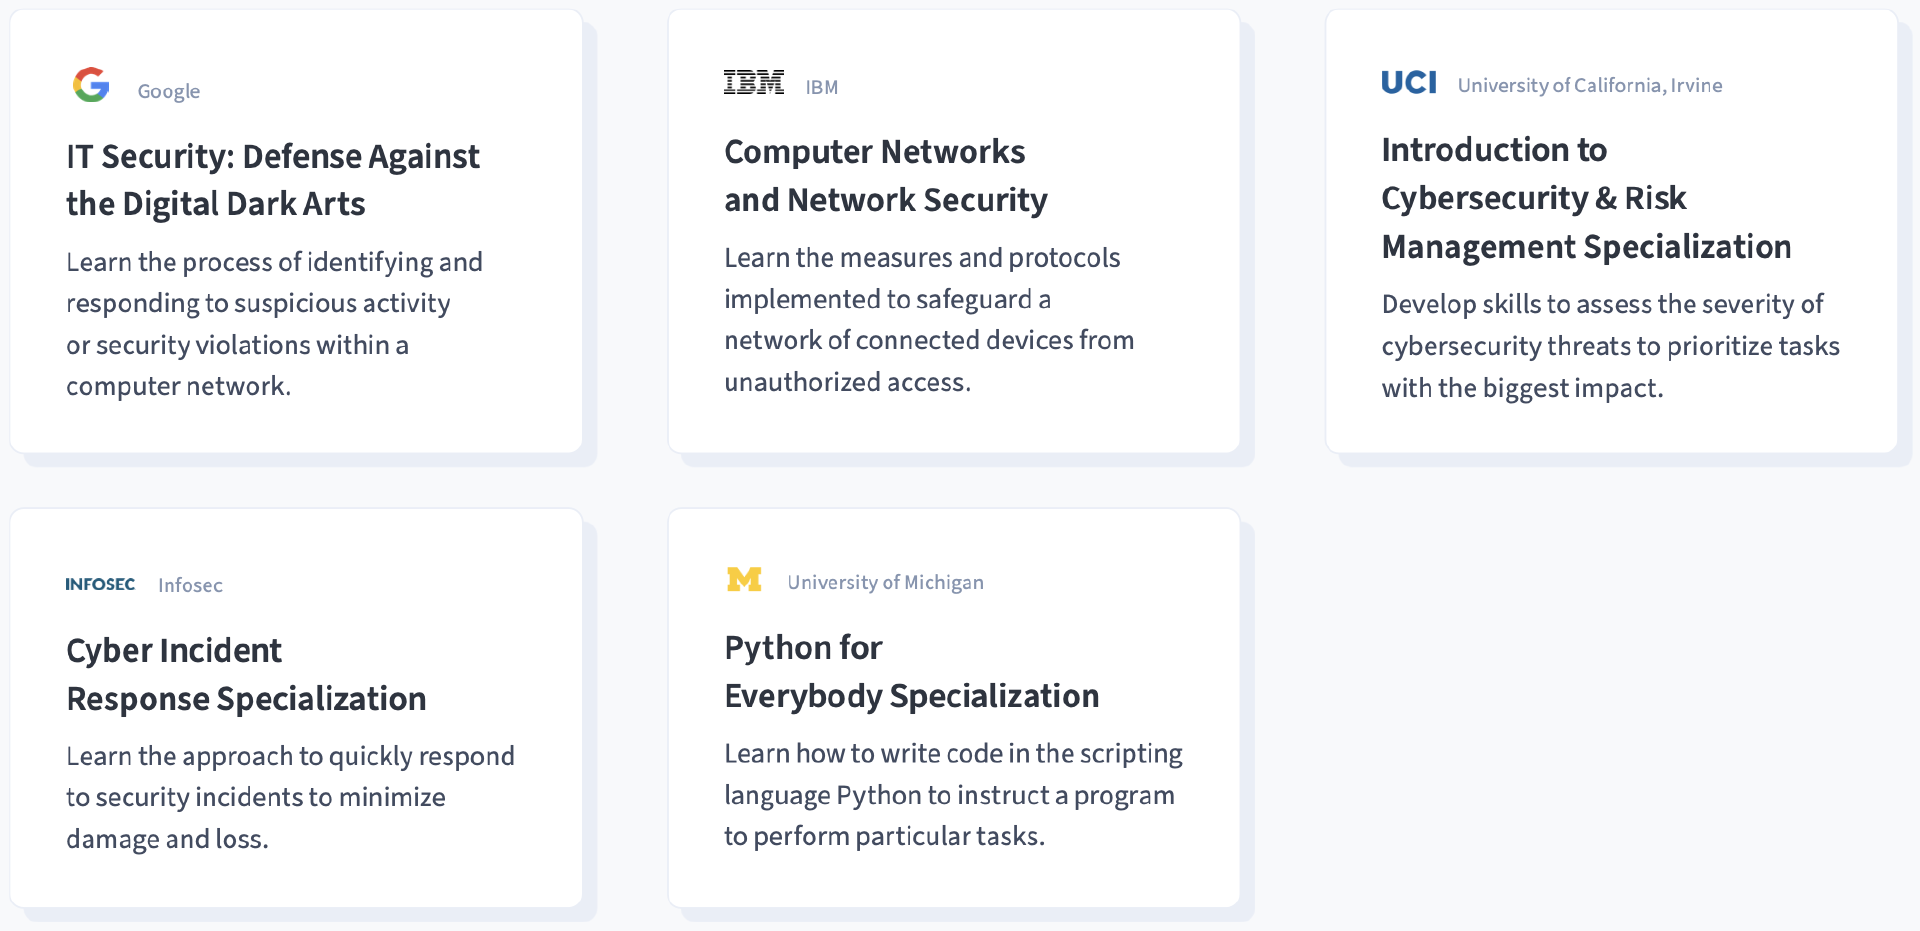The image size is (1920, 931).
Task: Click the Python for Everybody description text
Action: point(952,794)
